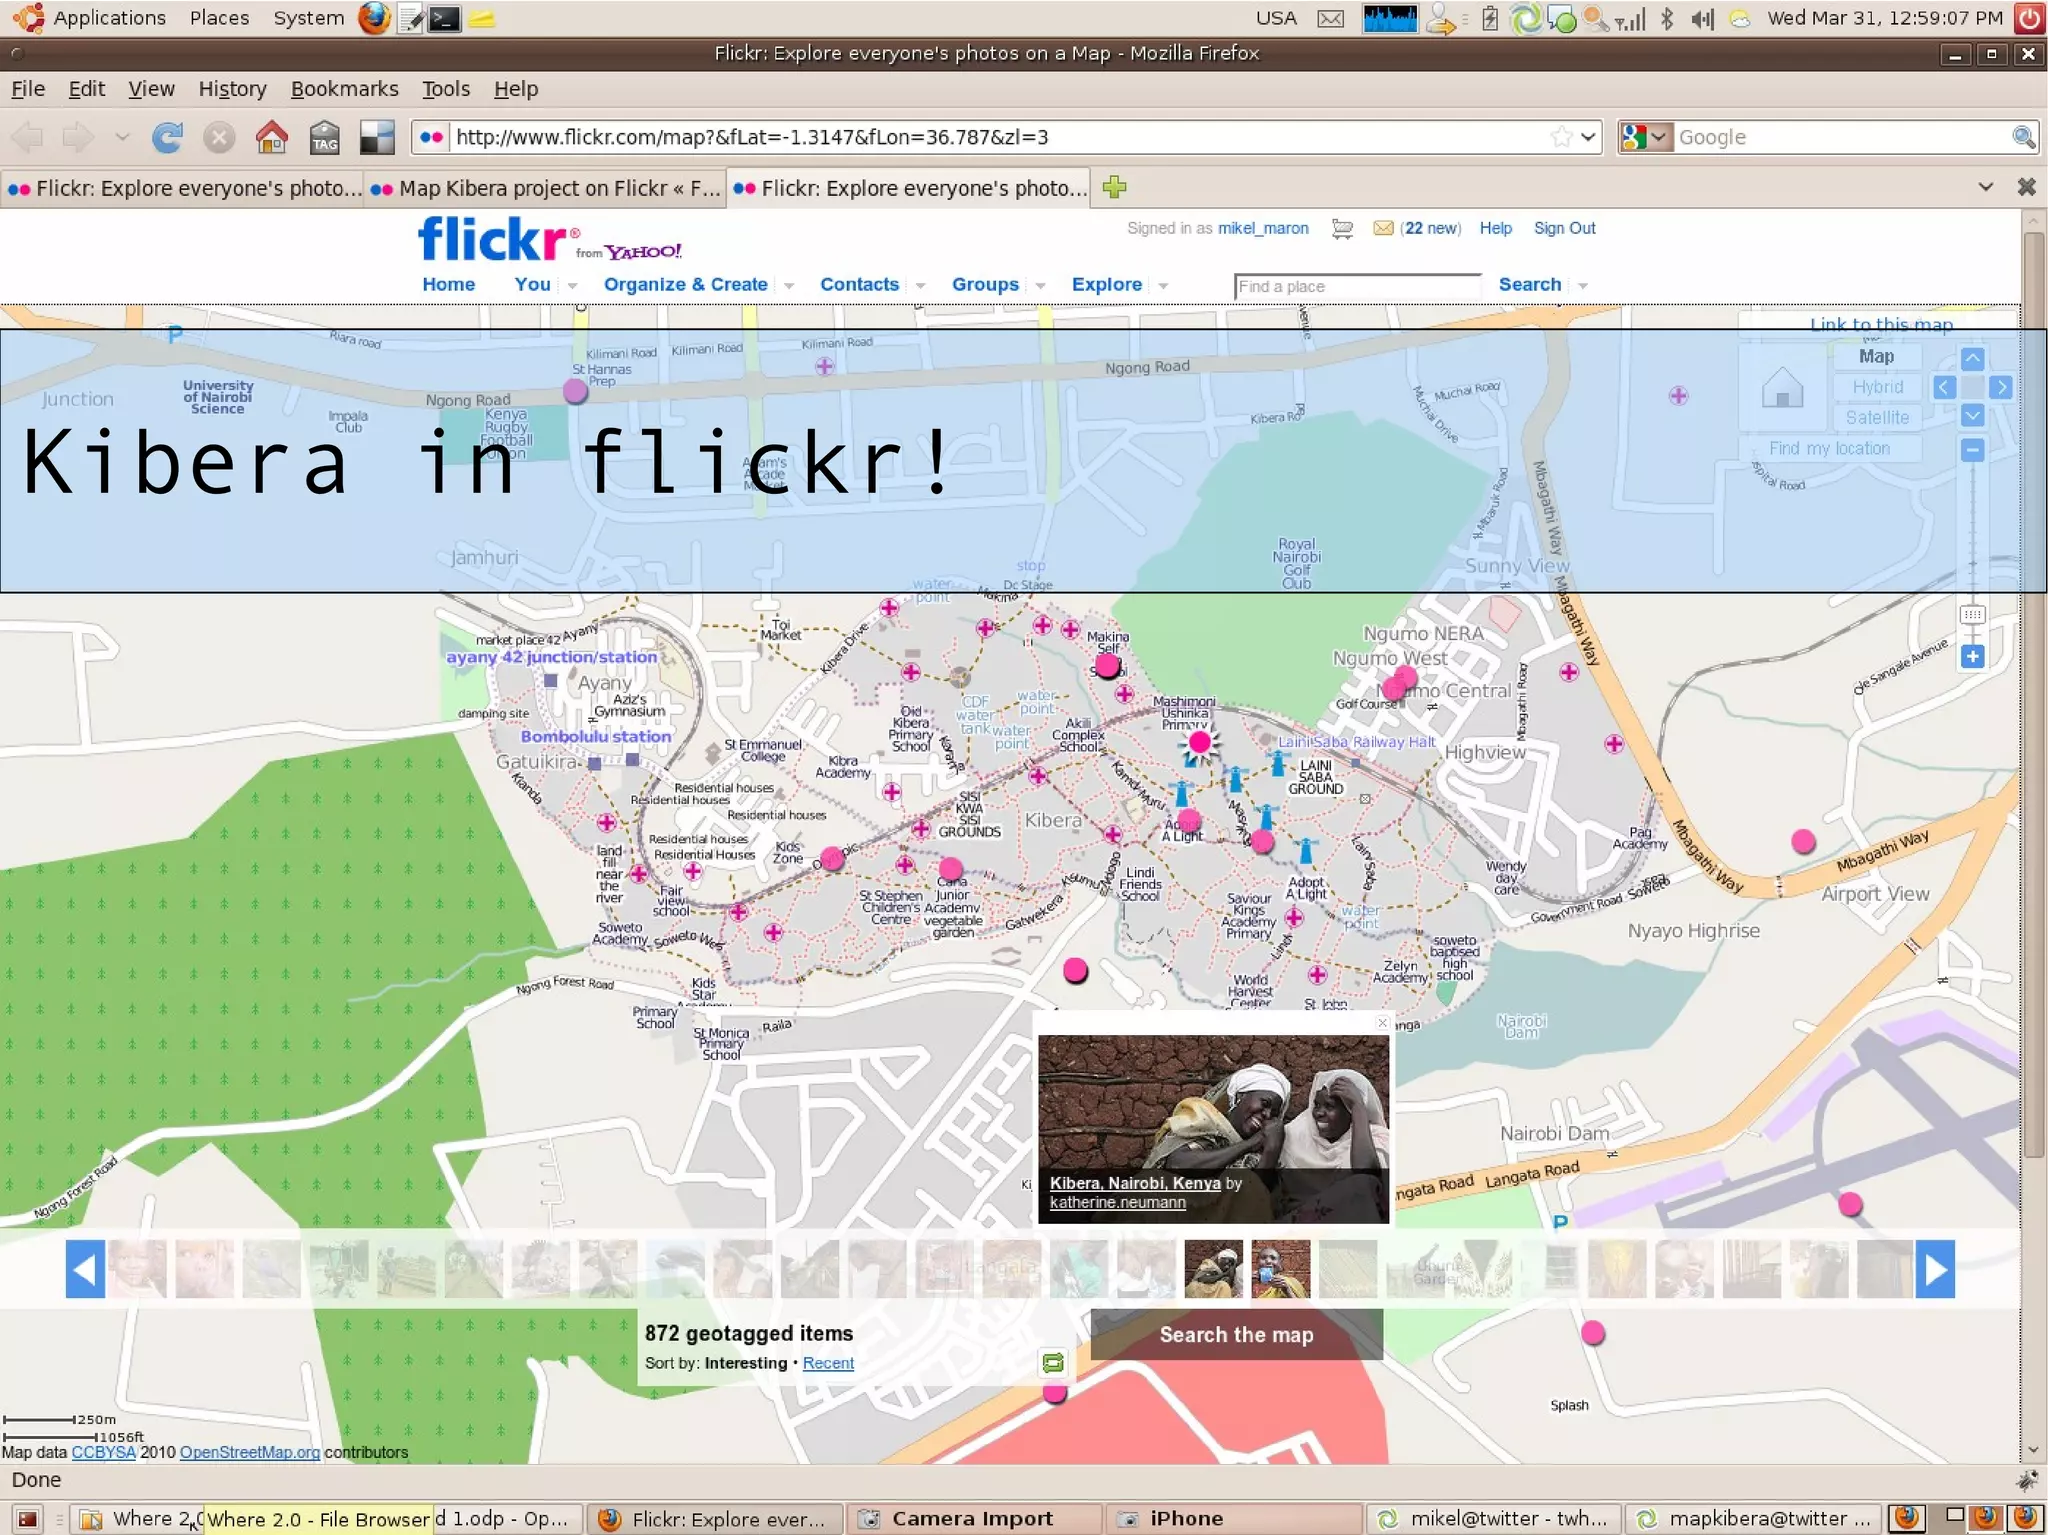
Task: Click the Google search magnifier icon
Action: point(2023,137)
